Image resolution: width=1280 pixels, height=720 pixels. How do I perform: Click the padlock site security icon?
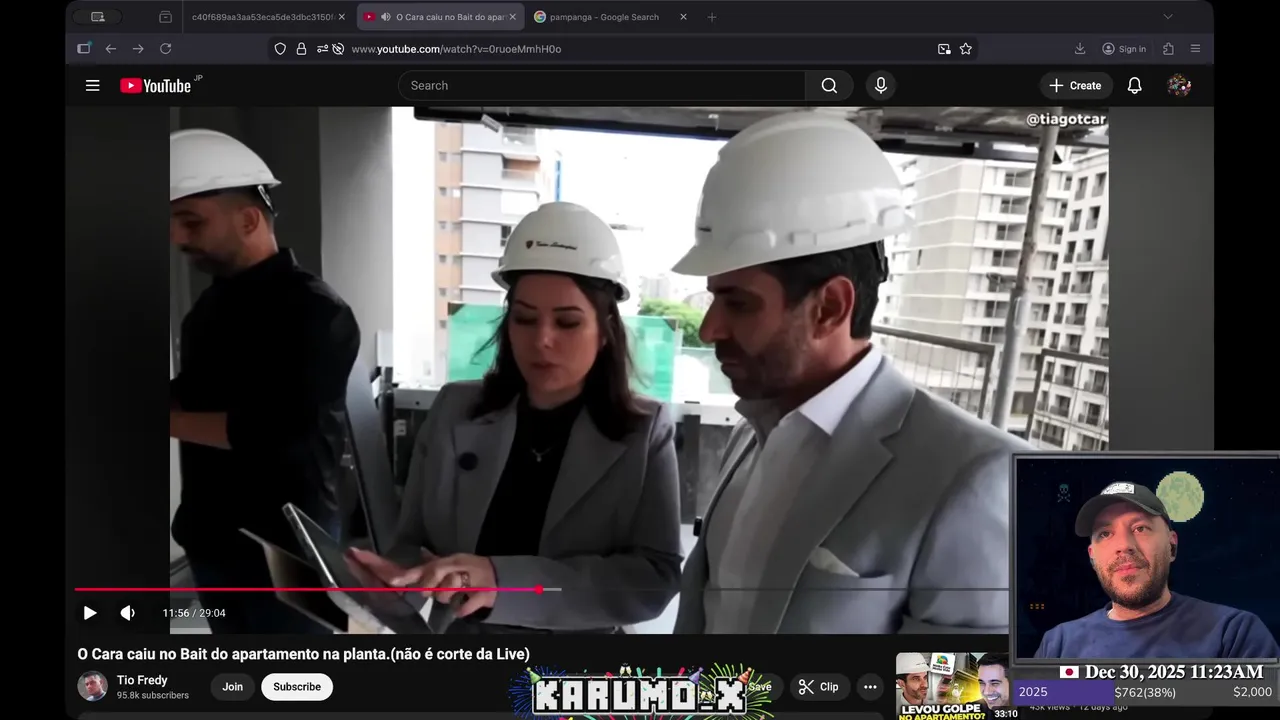[x=301, y=49]
